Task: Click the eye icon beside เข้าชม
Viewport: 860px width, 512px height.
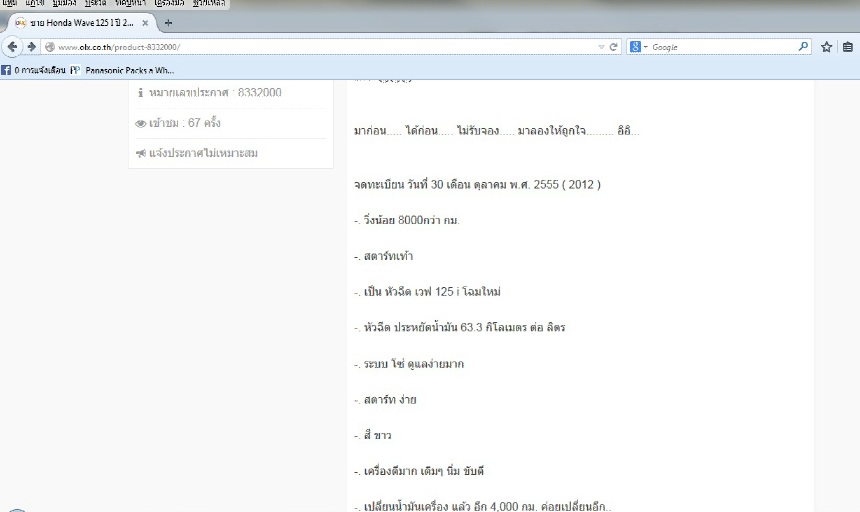Action: click(x=140, y=123)
